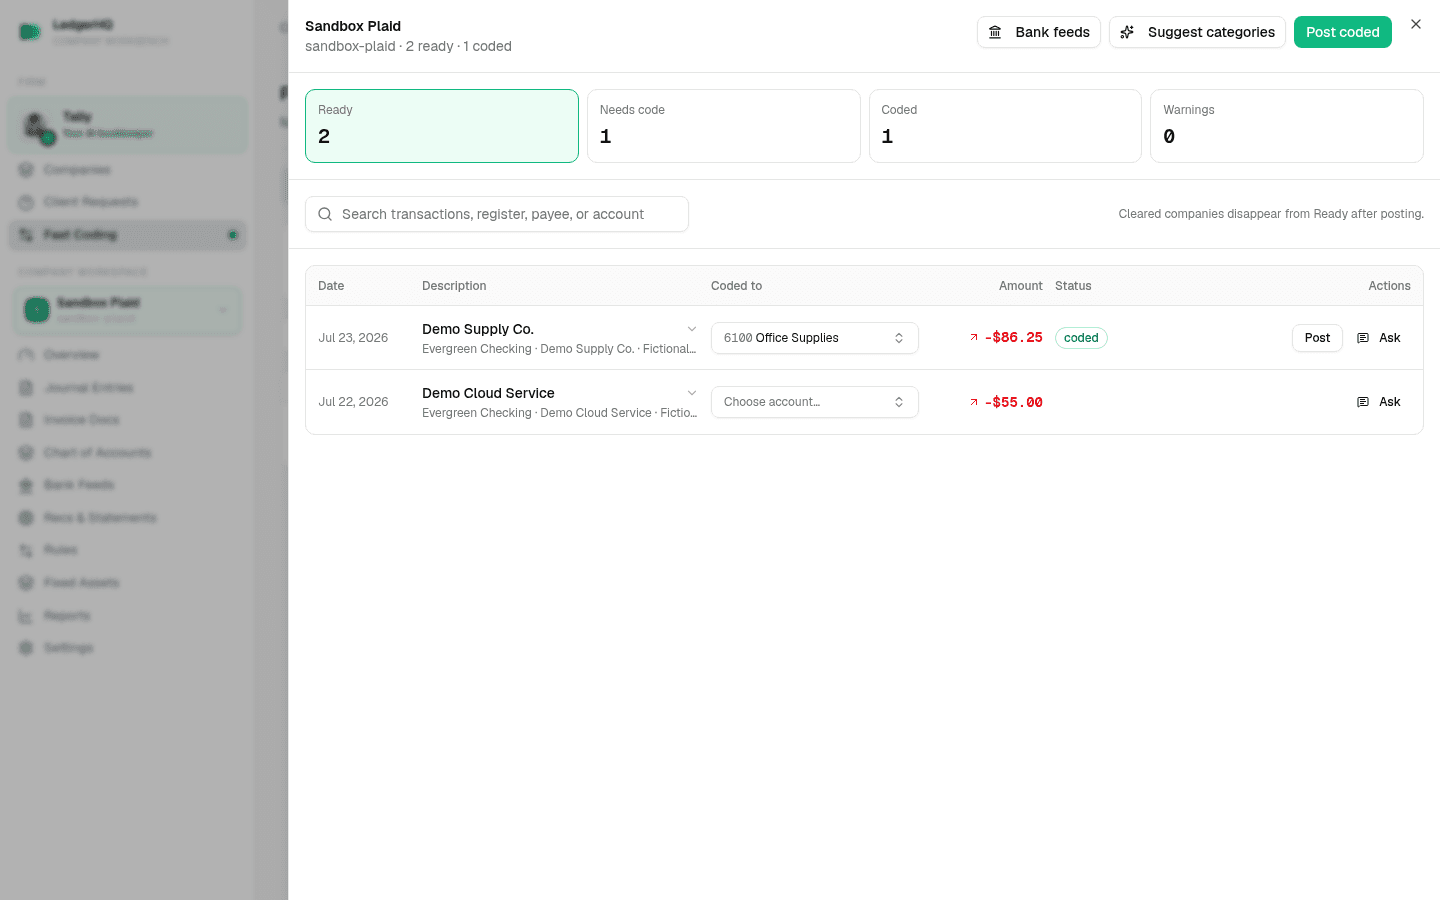Select the Warnings summary card
1440x900 pixels.
[x=1287, y=126]
